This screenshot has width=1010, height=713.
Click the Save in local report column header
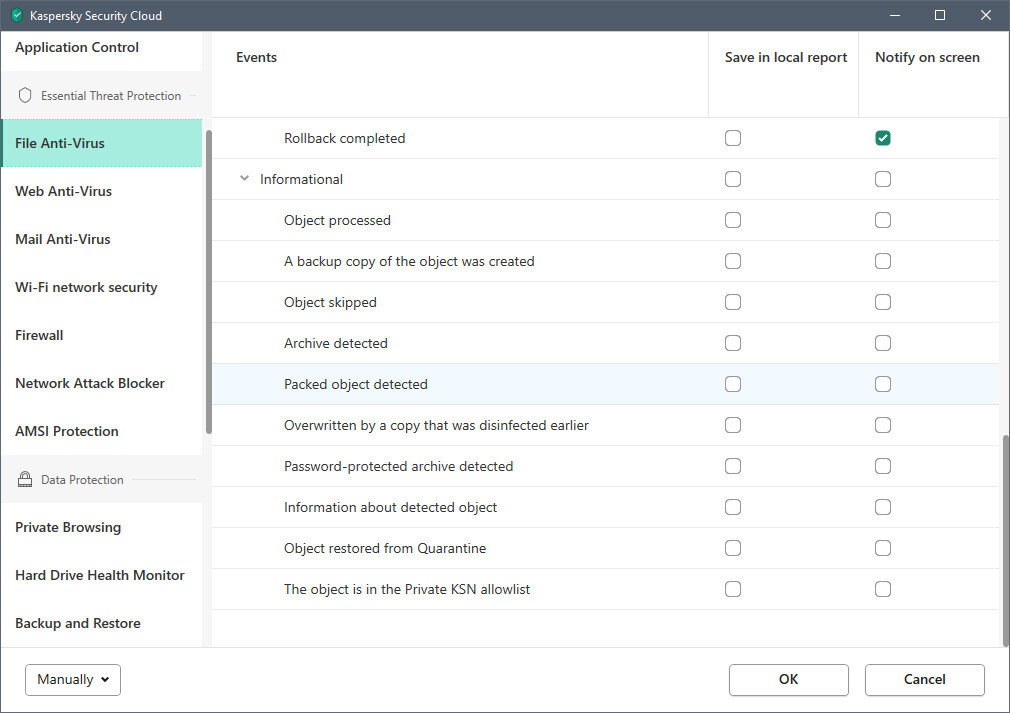point(786,57)
